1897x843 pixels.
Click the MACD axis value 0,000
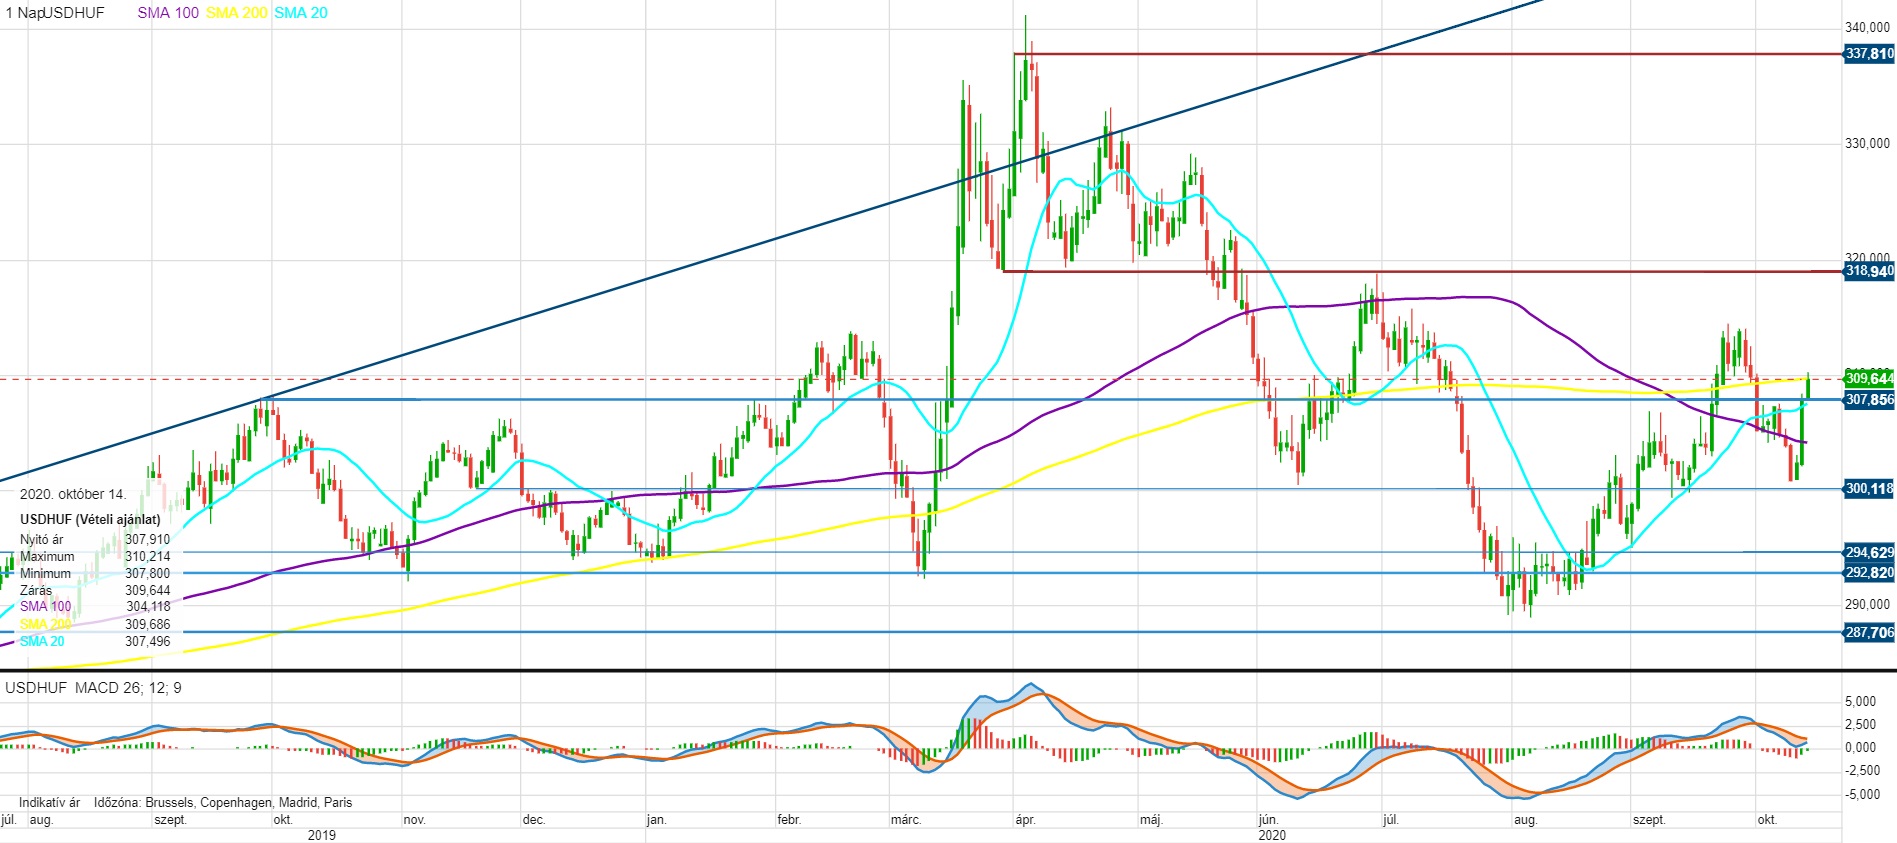click(x=1861, y=748)
